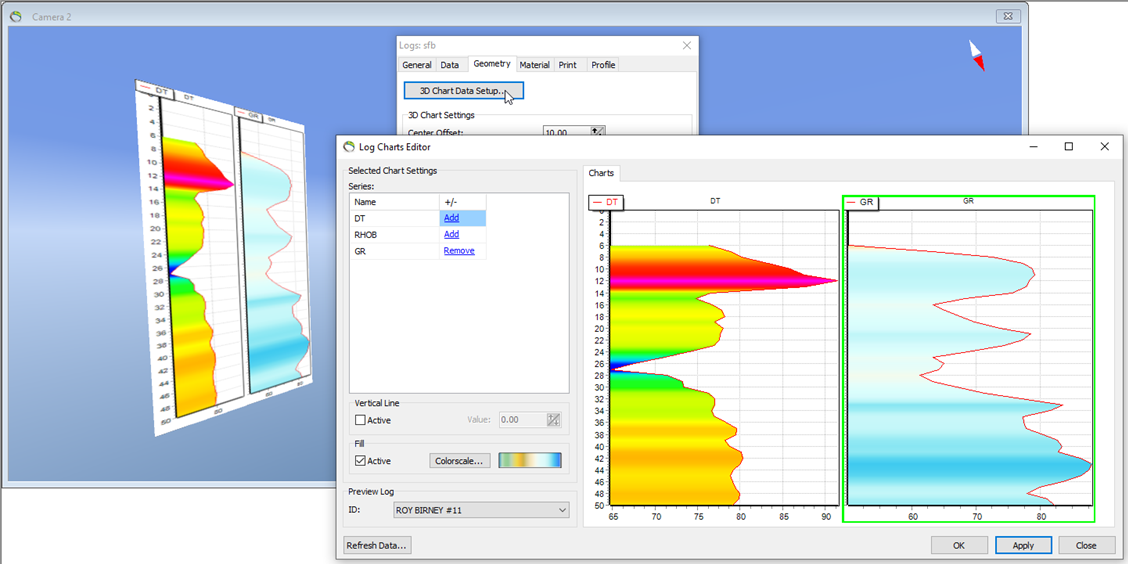Click the Camera 2 window app icon
1128x564 pixels.
point(17,15)
